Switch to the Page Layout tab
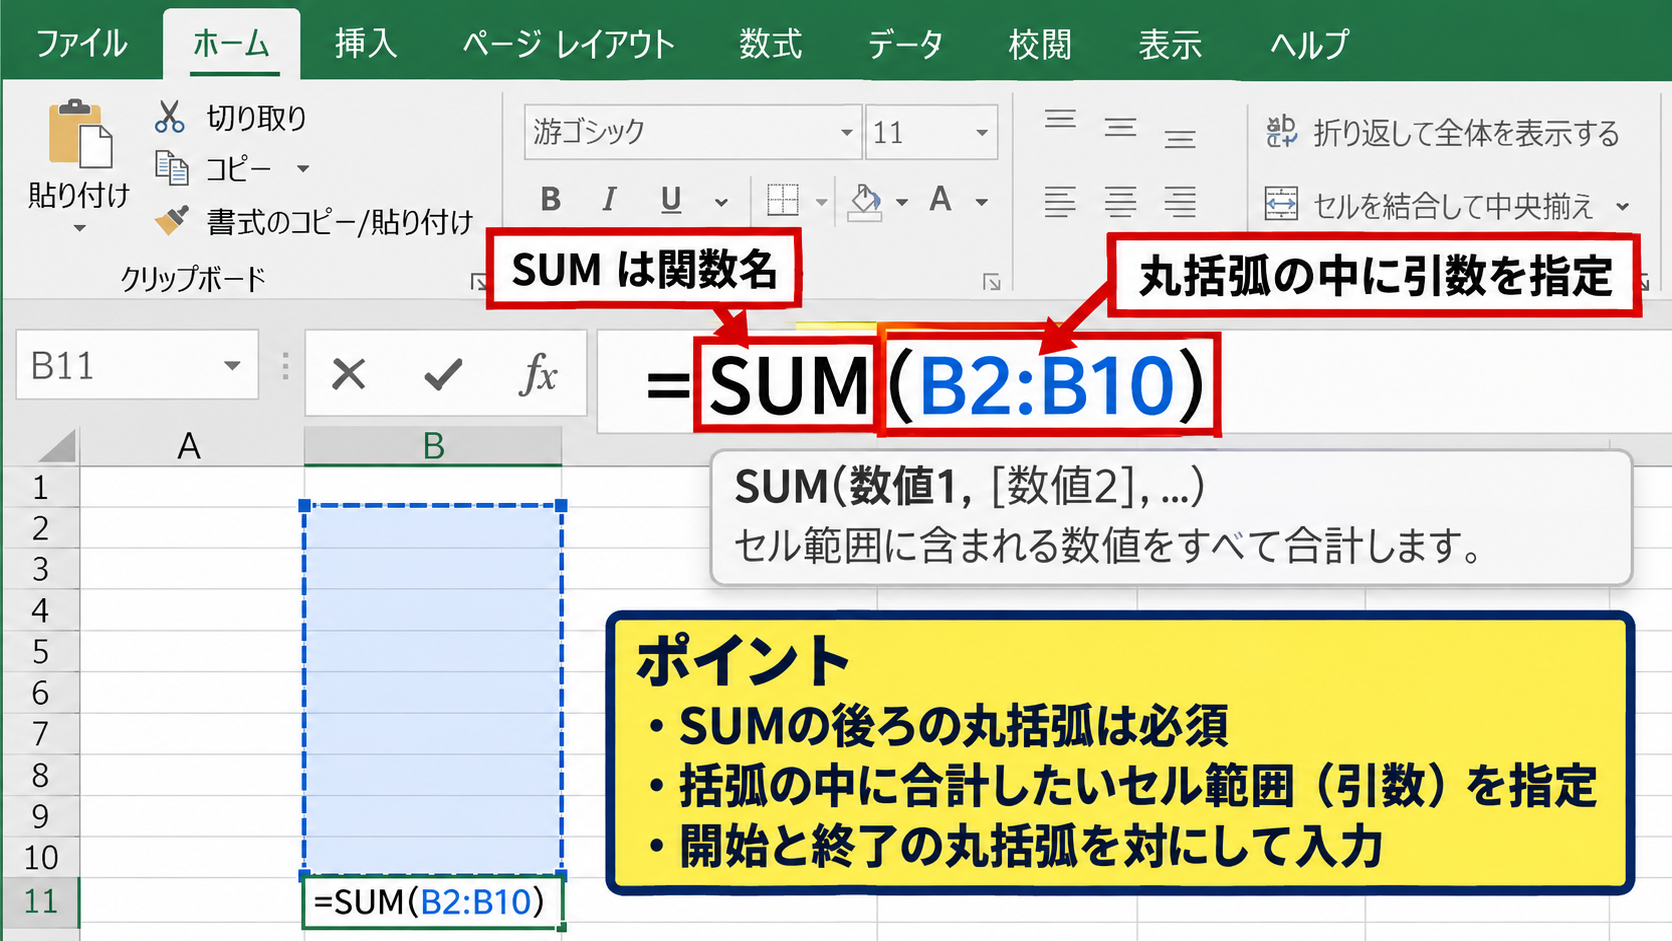Image resolution: width=1672 pixels, height=941 pixels. tap(568, 44)
